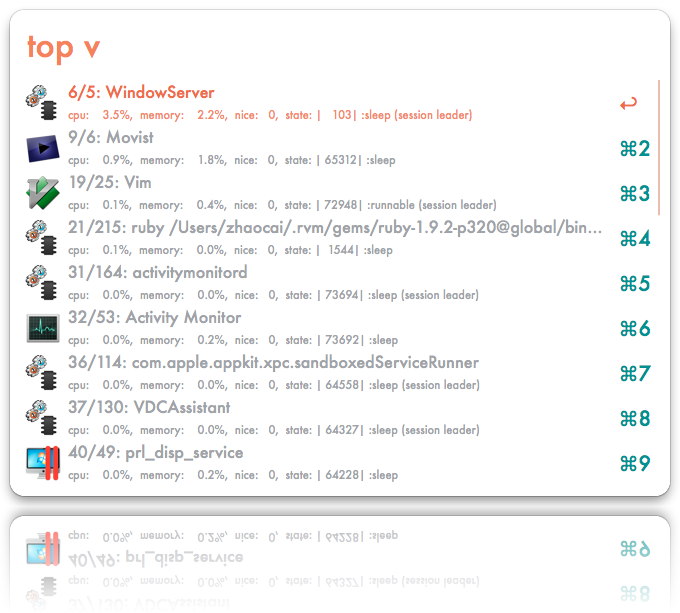Click the Vim app icon
The image size is (680, 613).
[42, 193]
